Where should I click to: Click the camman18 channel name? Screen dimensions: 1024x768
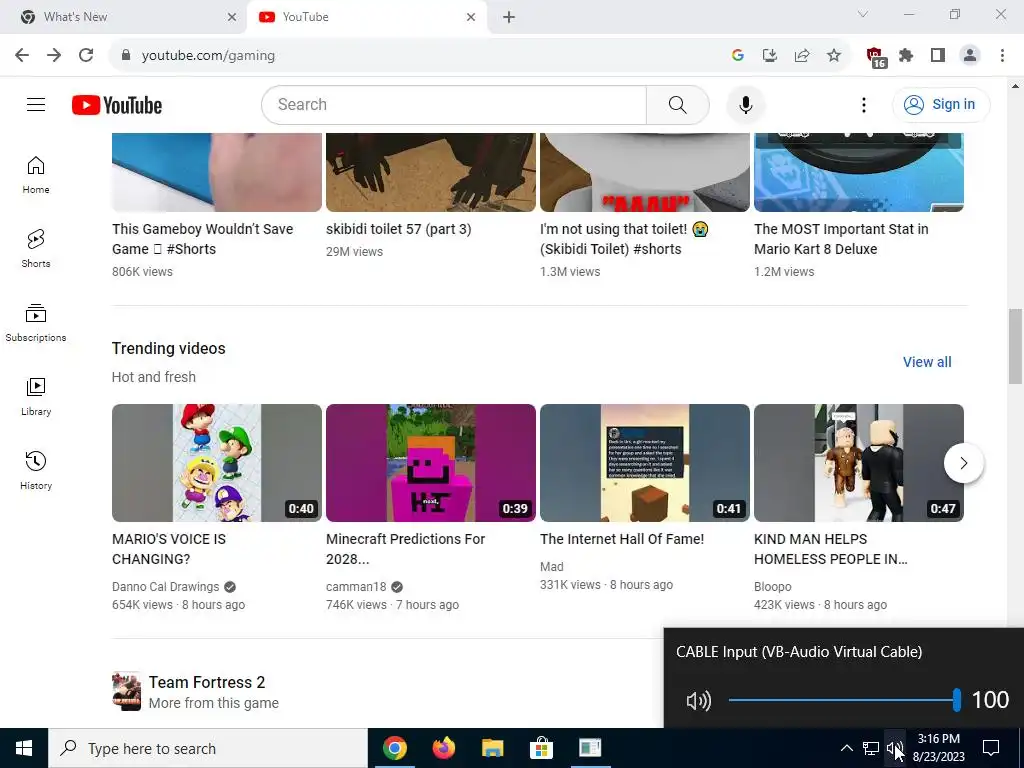[x=356, y=586]
